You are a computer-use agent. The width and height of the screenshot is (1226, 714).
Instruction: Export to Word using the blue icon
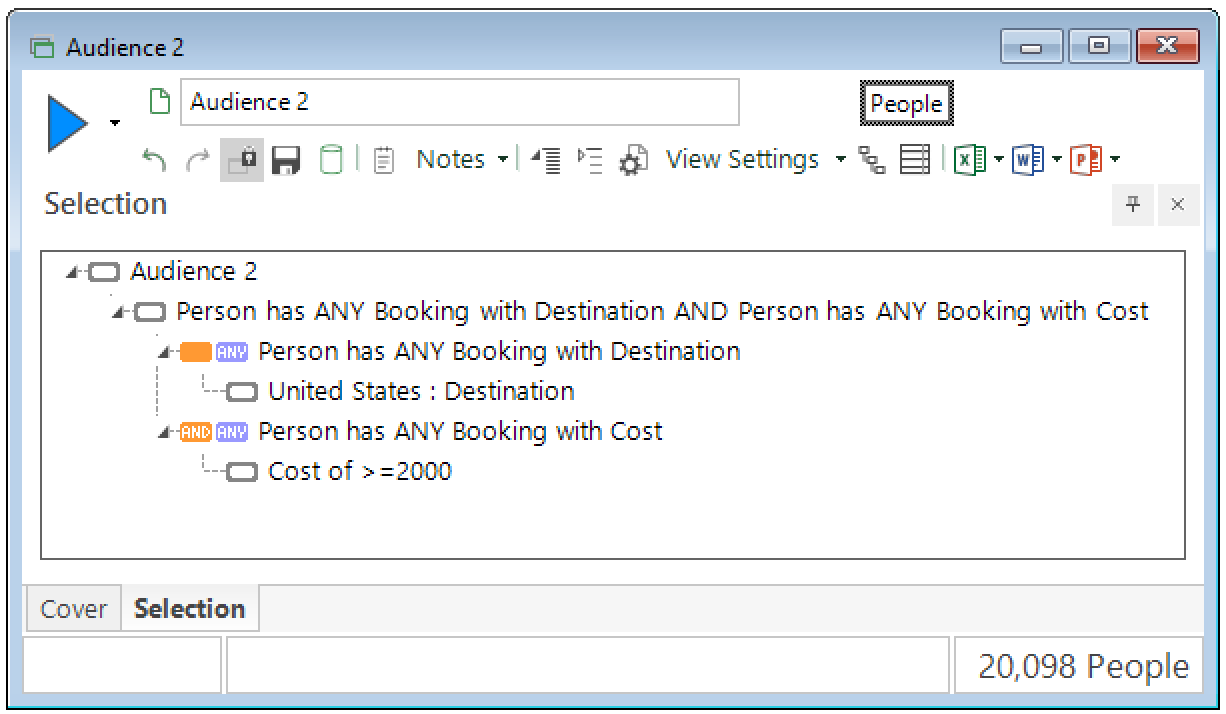(x=1024, y=160)
